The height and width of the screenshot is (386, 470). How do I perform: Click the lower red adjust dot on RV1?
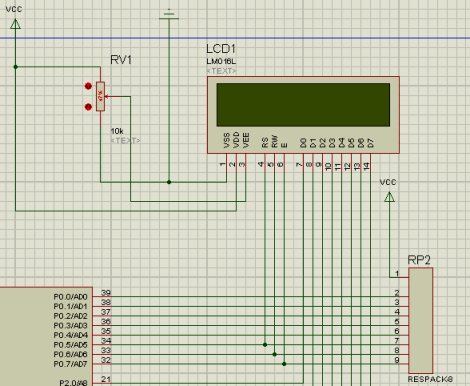coord(88,107)
